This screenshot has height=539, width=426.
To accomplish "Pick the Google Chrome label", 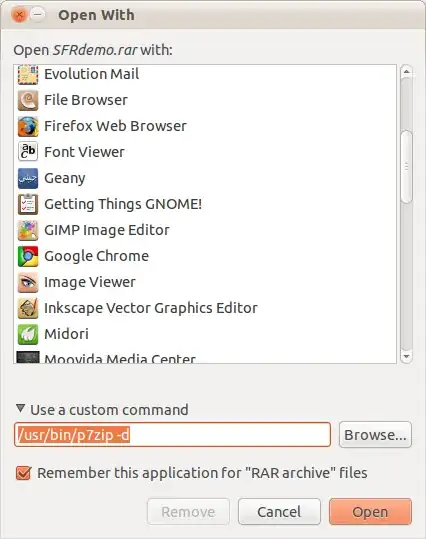I will [x=97, y=256].
